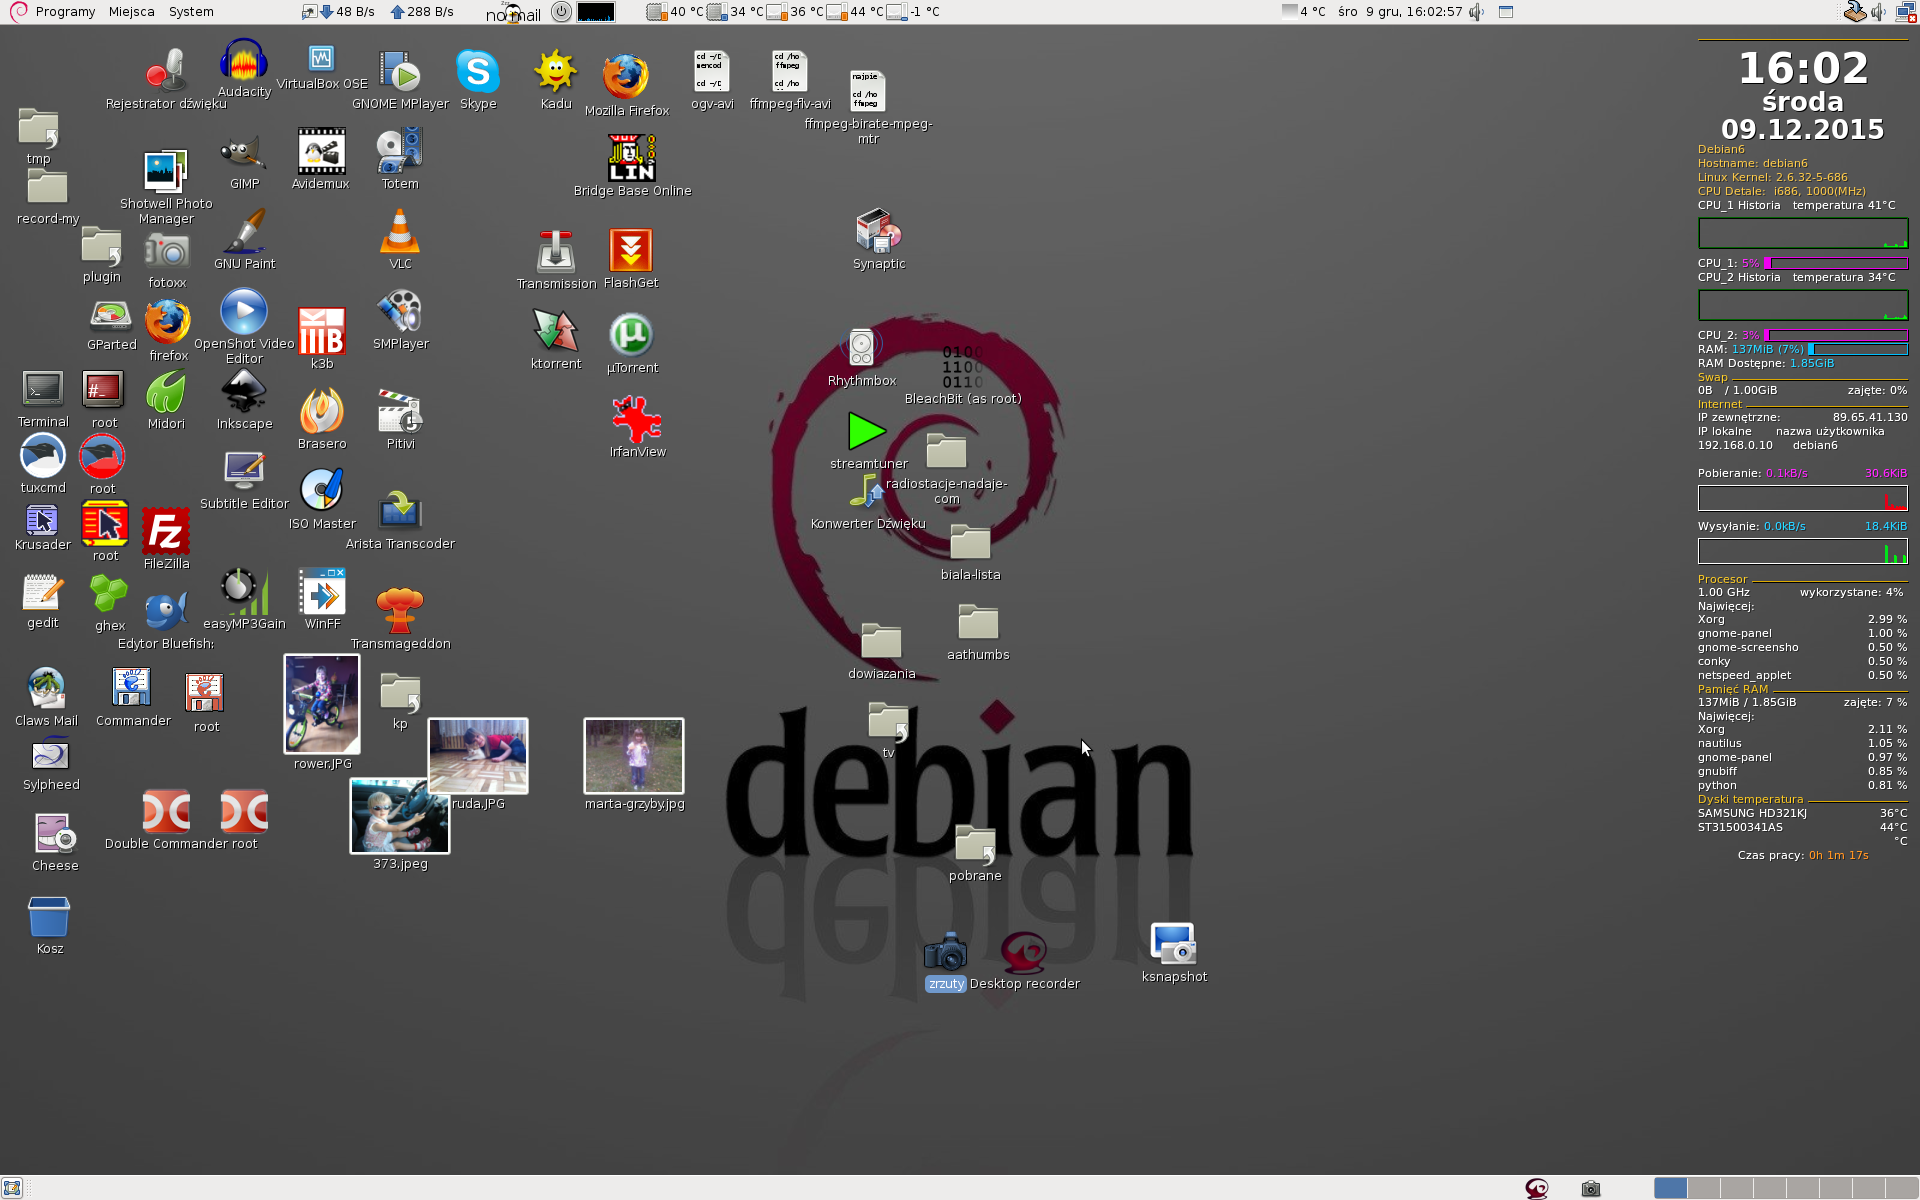This screenshot has width=1920, height=1200.
Task: Open the Rhythmbox icon
Action: pyautogui.click(x=861, y=348)
